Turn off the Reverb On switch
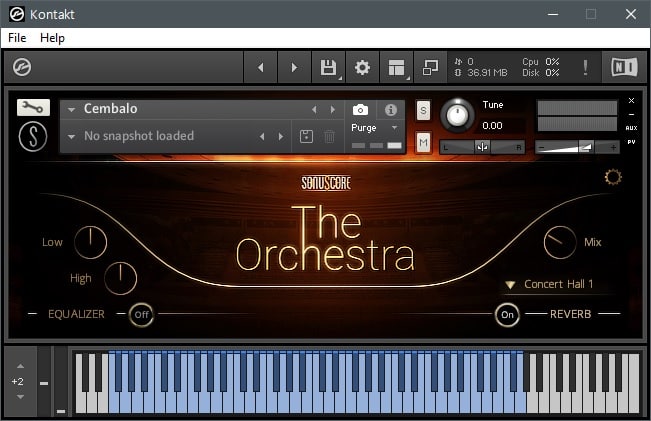This screenshot has height=421, width=651. [507, 314]
